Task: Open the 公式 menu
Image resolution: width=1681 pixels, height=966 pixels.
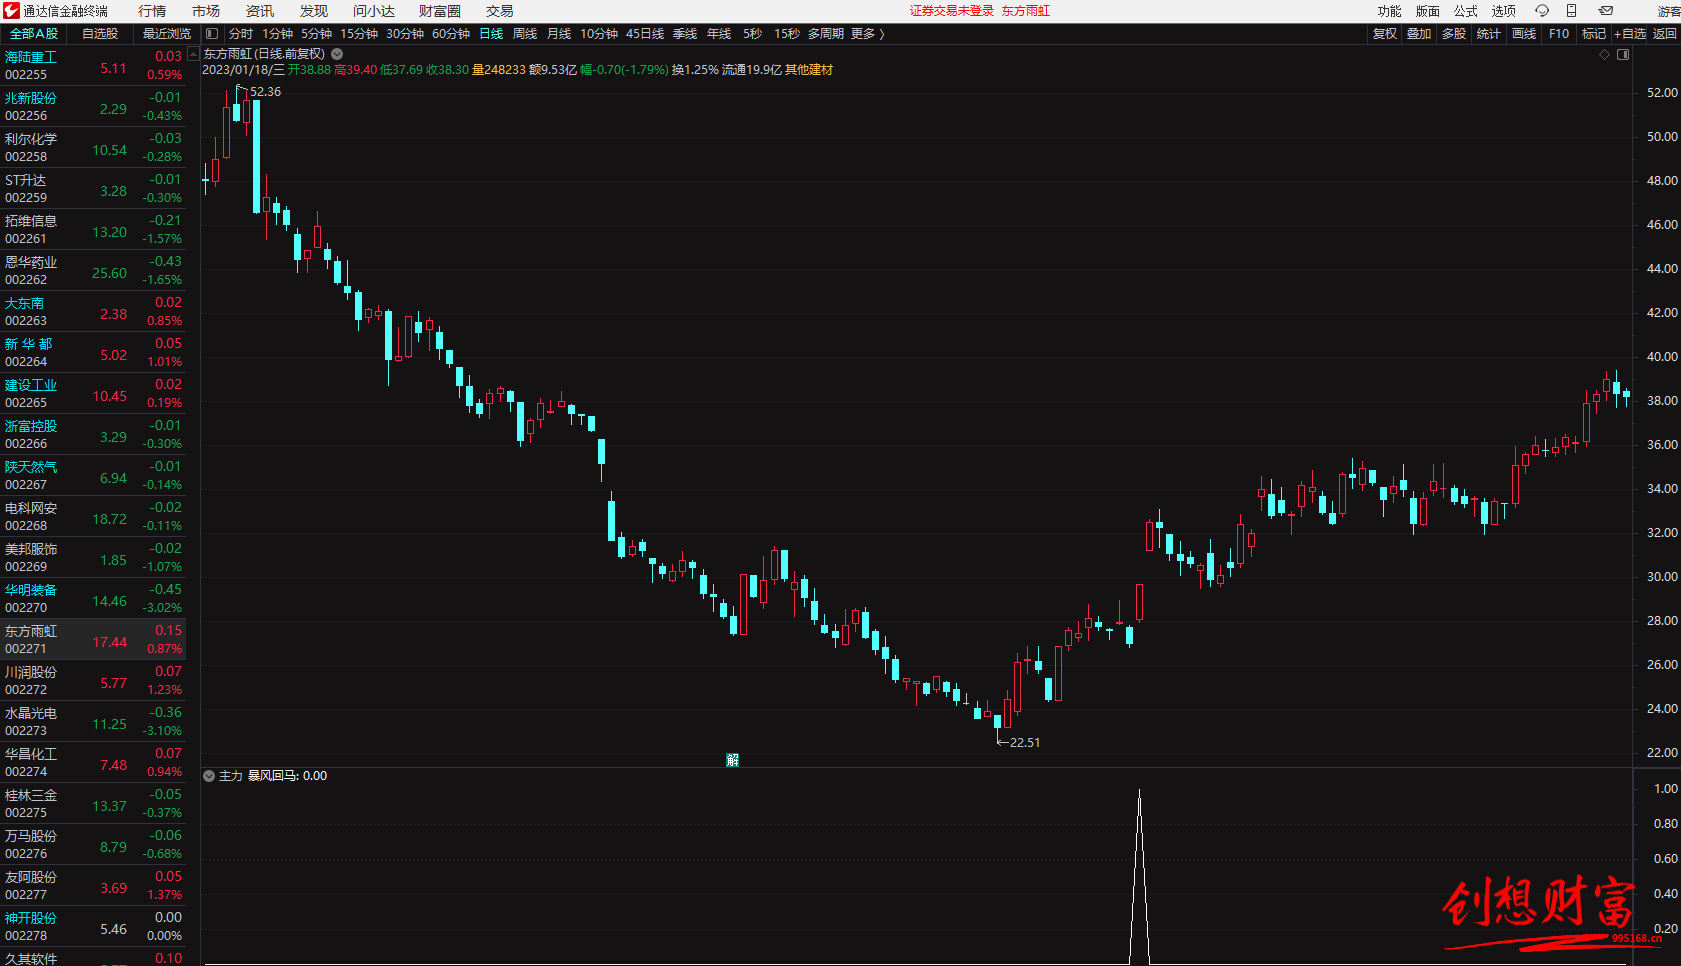Action: point(1466,11)
